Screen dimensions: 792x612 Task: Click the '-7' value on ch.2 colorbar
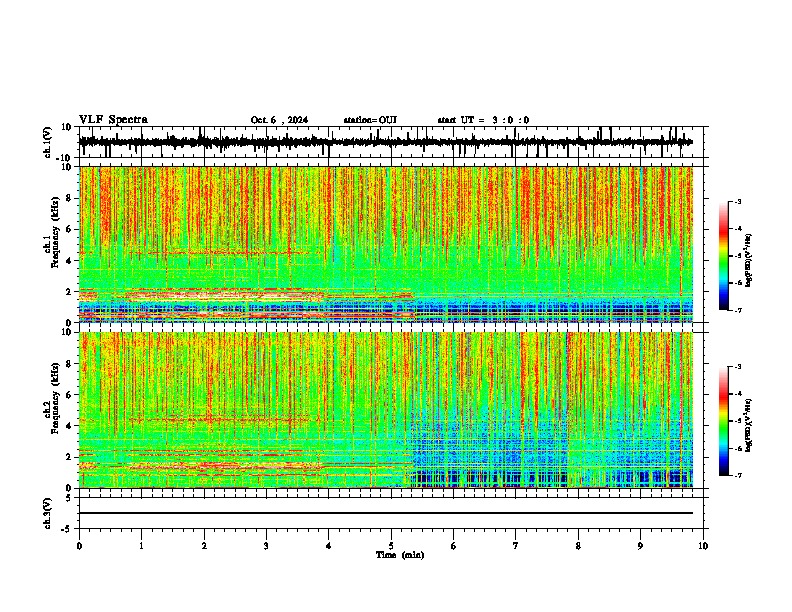tap(737, 476)
